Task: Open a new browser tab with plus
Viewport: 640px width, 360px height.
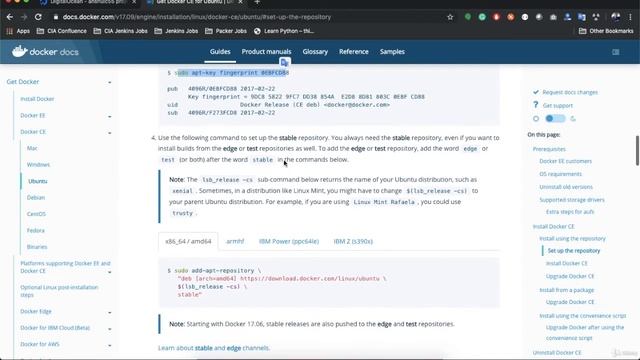Action: tap(257, 2)
